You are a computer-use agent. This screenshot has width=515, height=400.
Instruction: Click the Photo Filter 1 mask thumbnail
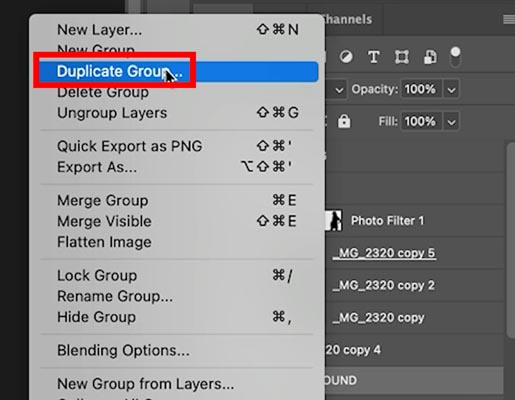pyautogui.click(x=334, y=220)
